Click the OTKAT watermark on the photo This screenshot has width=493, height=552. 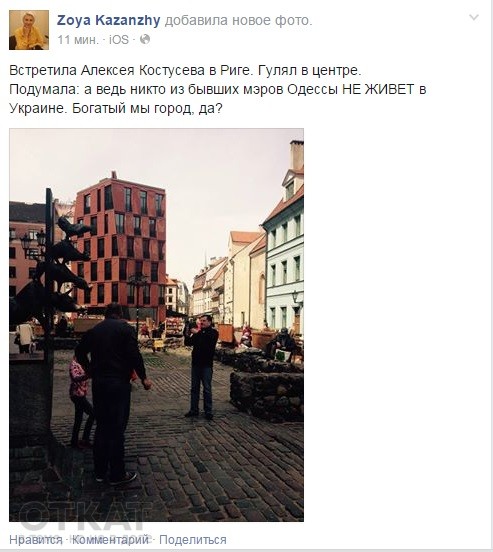[x=83, y=515]
